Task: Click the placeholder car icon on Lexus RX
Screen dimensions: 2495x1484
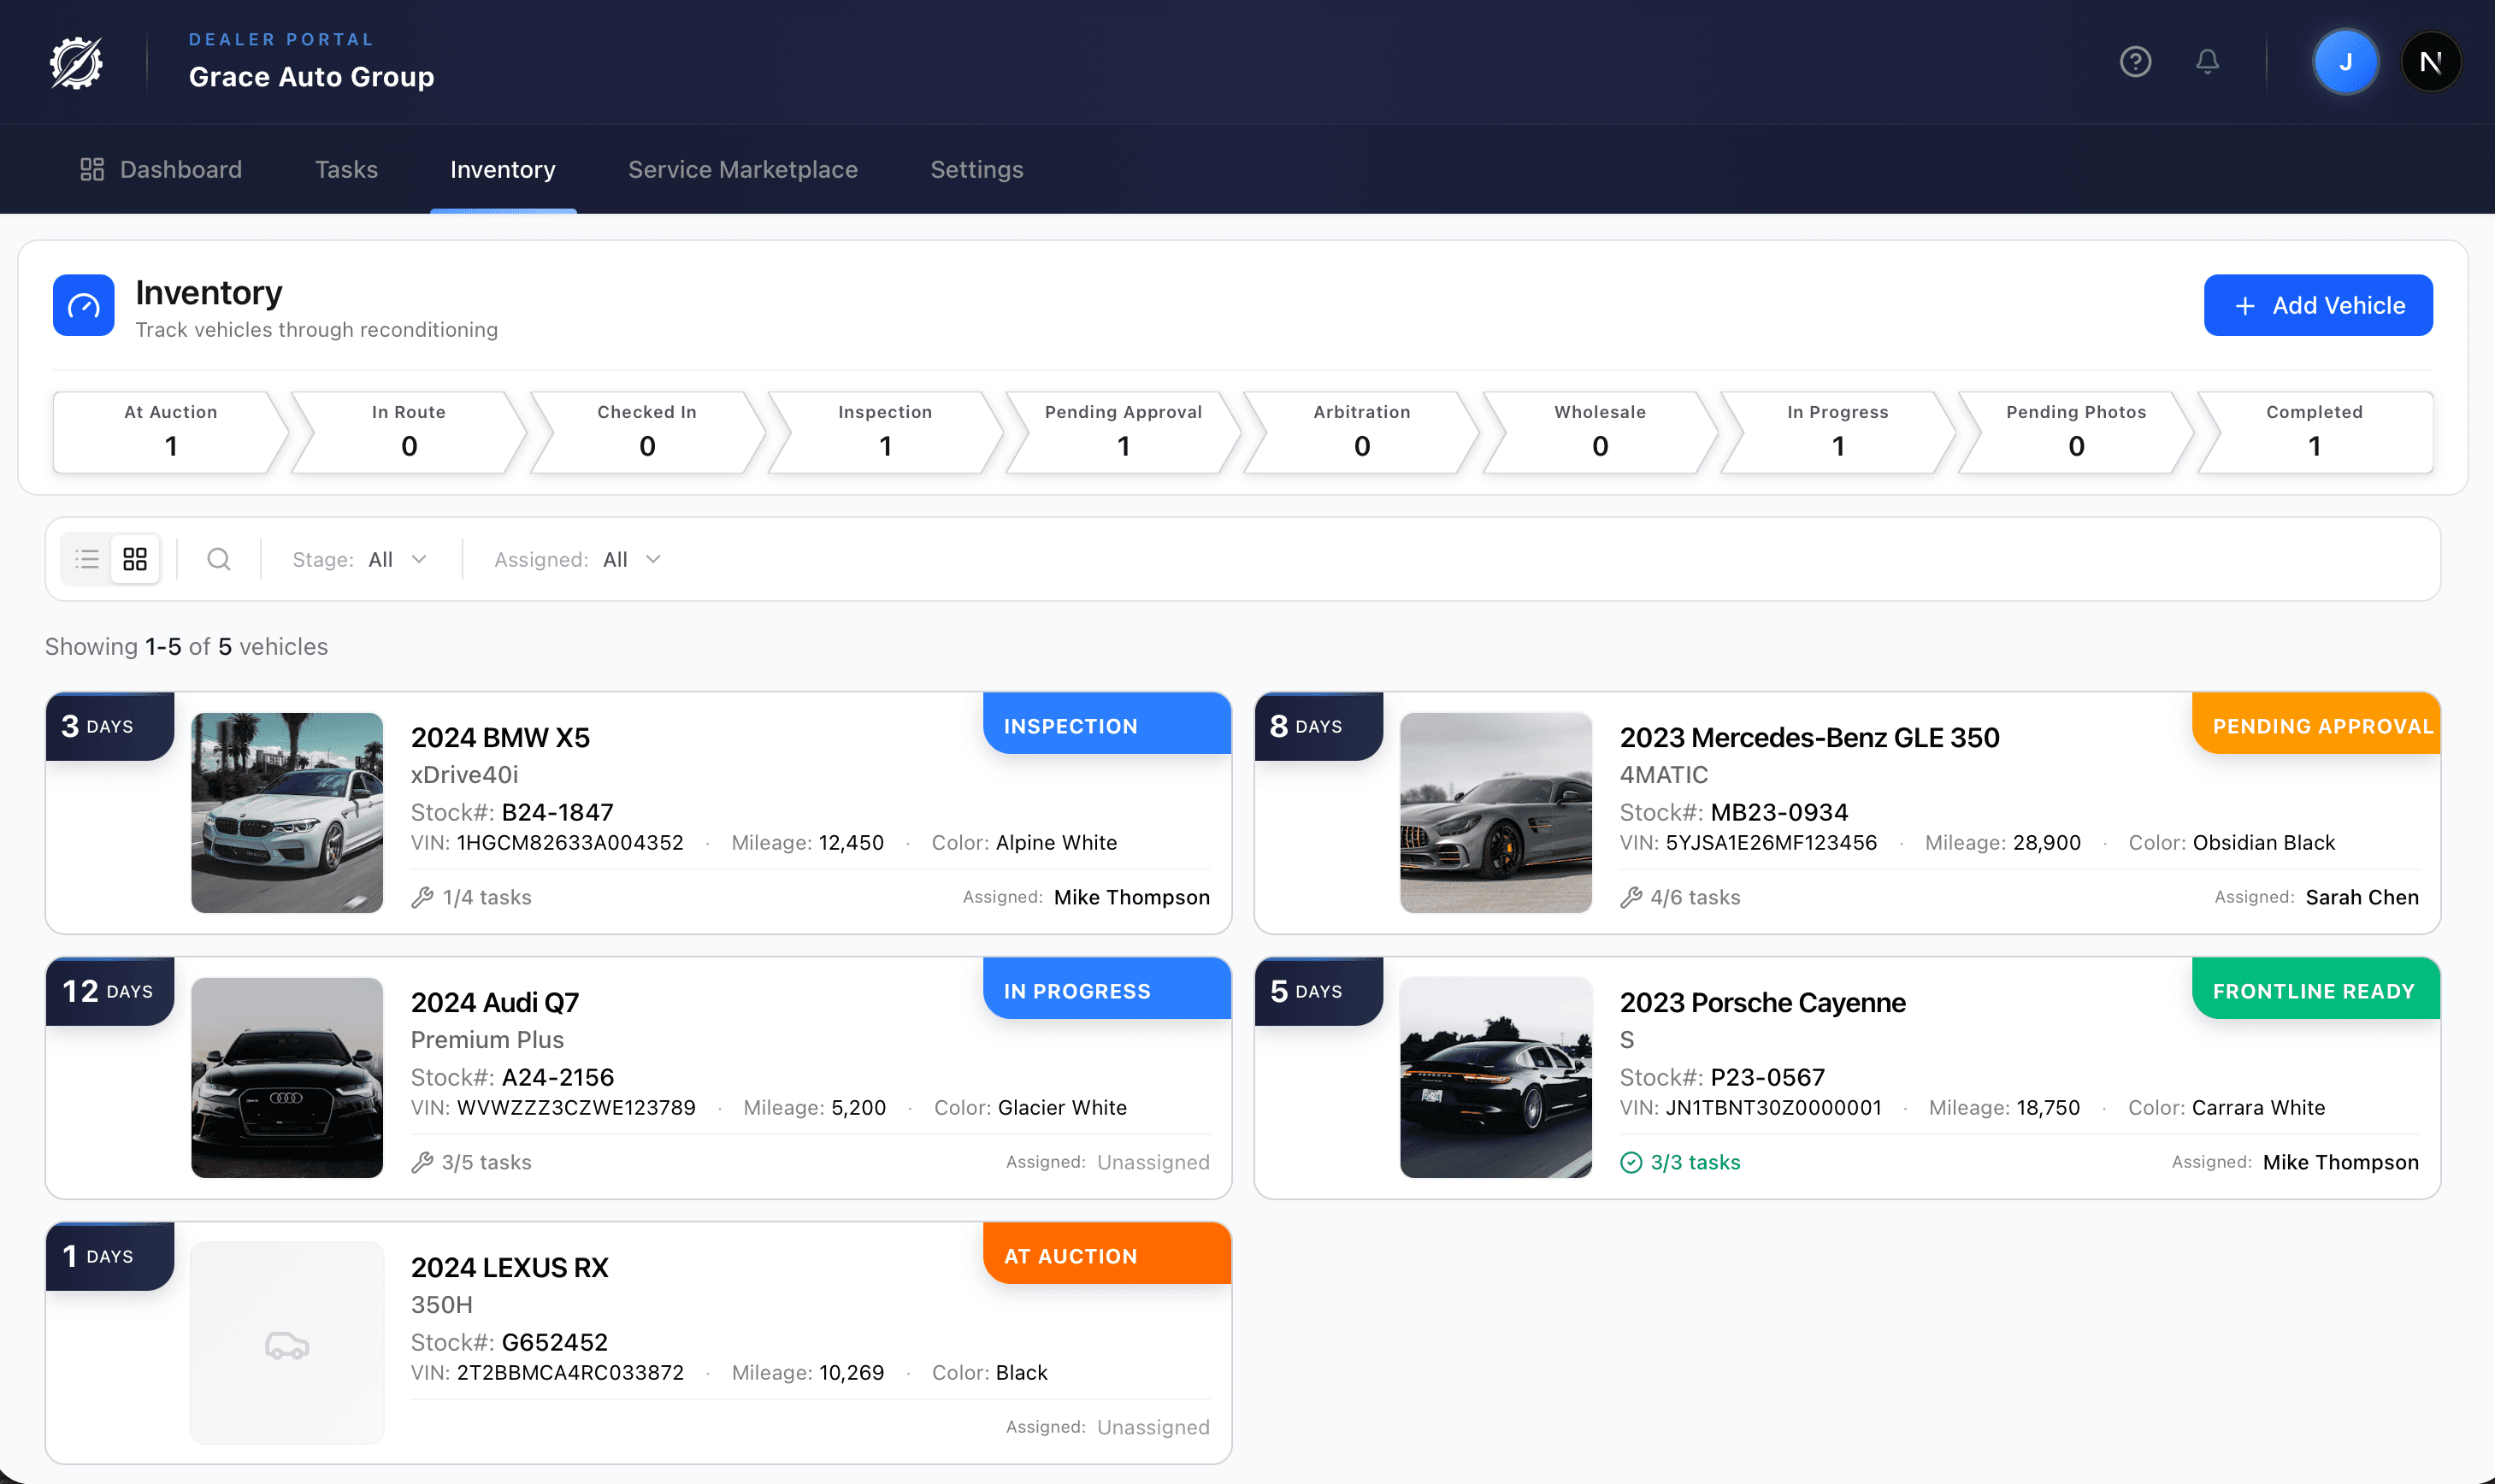Action: click(x=287, y=1345)
